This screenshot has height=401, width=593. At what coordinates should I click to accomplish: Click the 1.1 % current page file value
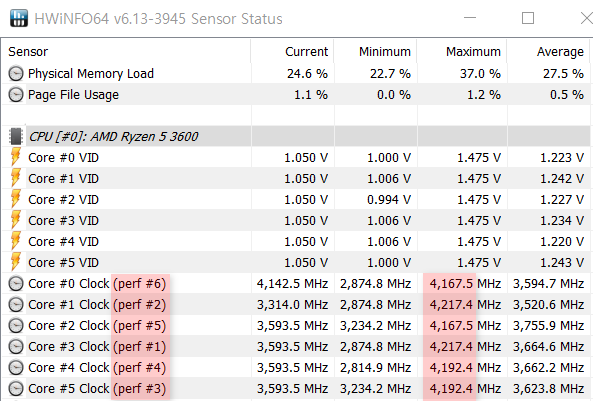(x=311, y=95)
